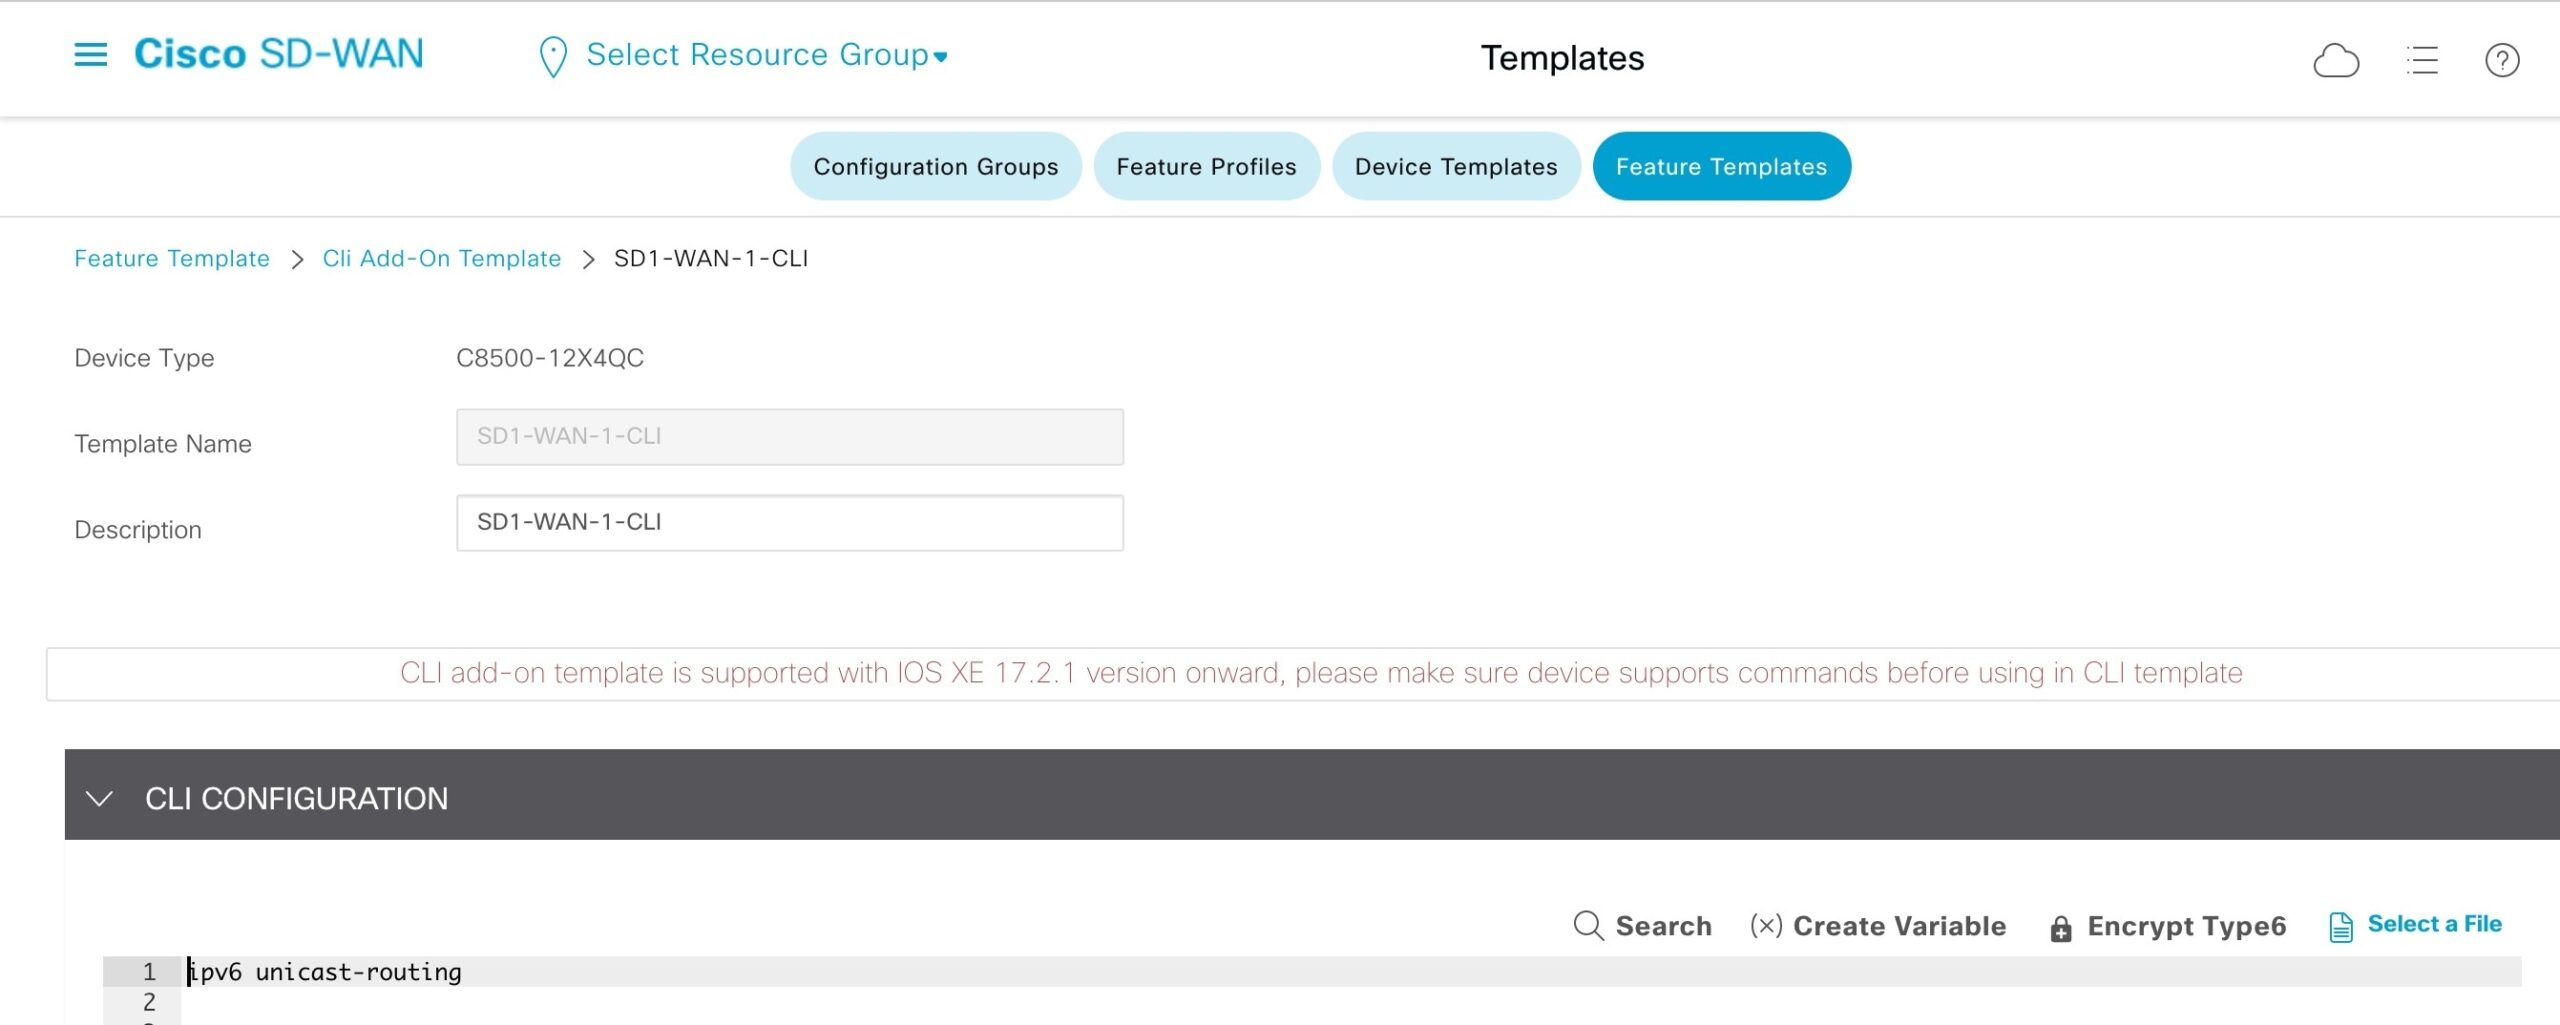Click the location pin icon
This screenshot has width=2560, height=1025.
click(x=551, y=54)
